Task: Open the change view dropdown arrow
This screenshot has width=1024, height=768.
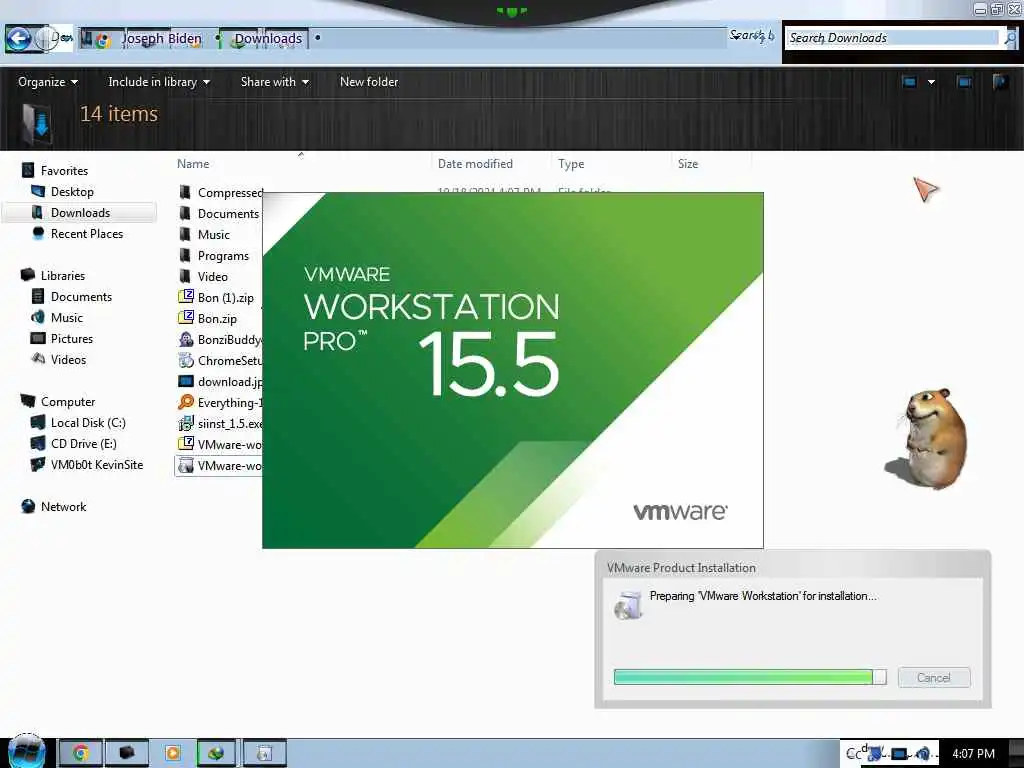Action: [931, 82]
